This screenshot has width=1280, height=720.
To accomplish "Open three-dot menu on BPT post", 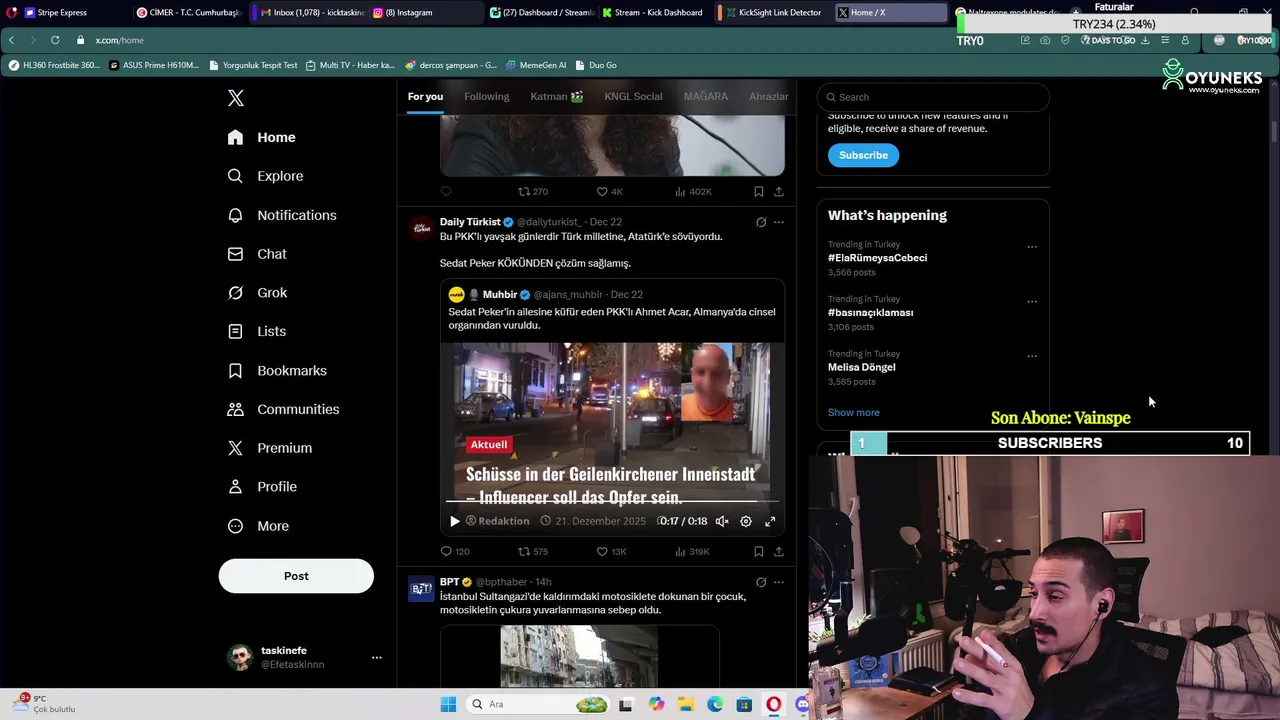I will 779,582.
